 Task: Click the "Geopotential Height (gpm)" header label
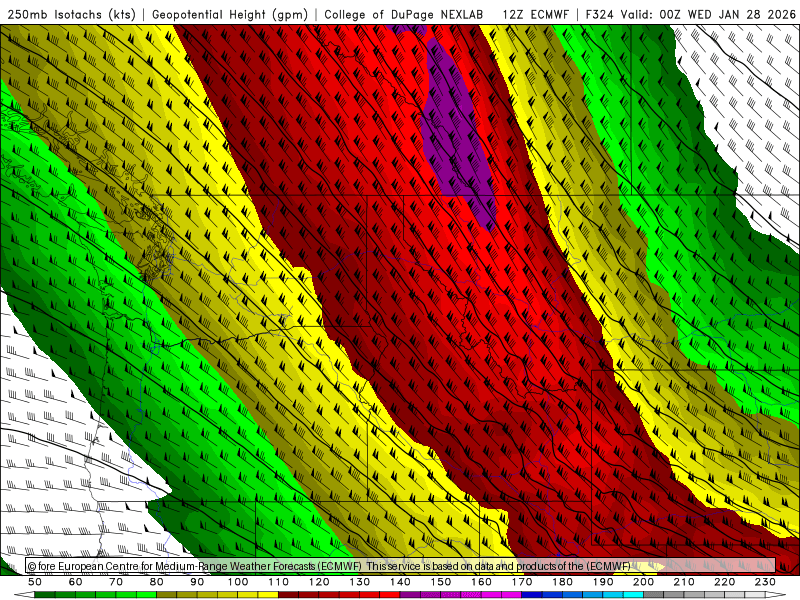tap(230, 14)
